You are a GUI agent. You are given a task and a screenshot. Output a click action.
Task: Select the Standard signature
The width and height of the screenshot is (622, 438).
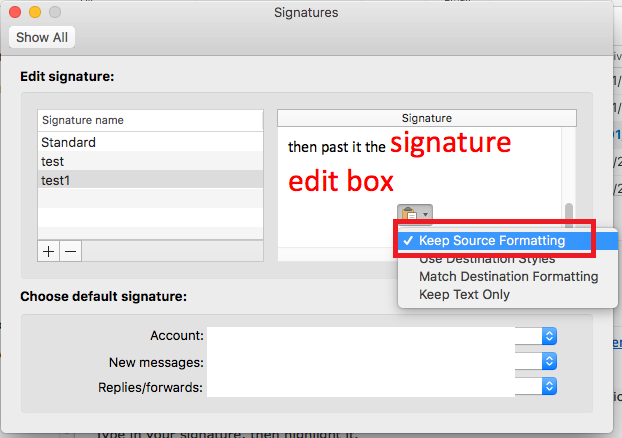[150, 142]
